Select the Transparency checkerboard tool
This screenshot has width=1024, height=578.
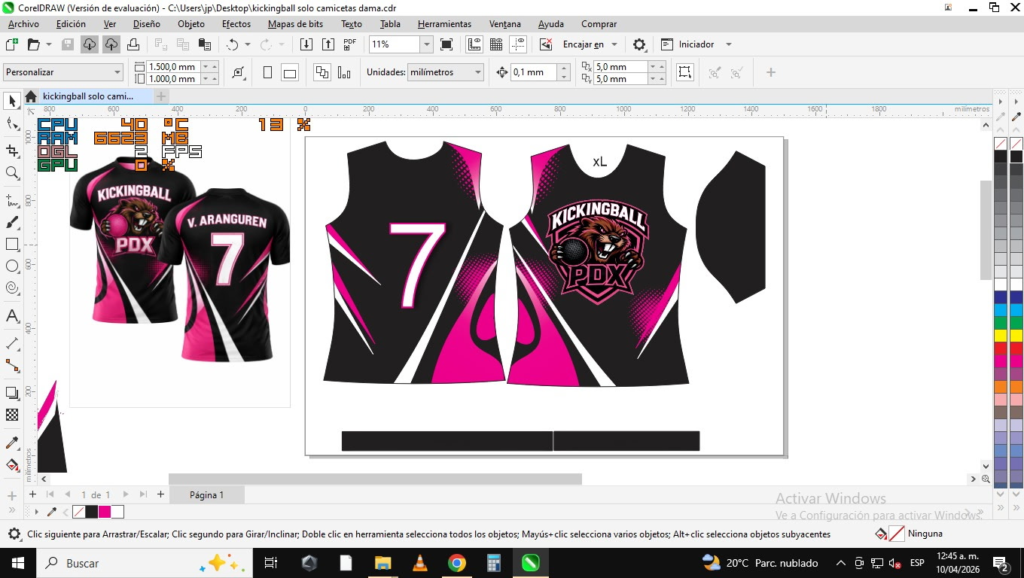(12, 415)
